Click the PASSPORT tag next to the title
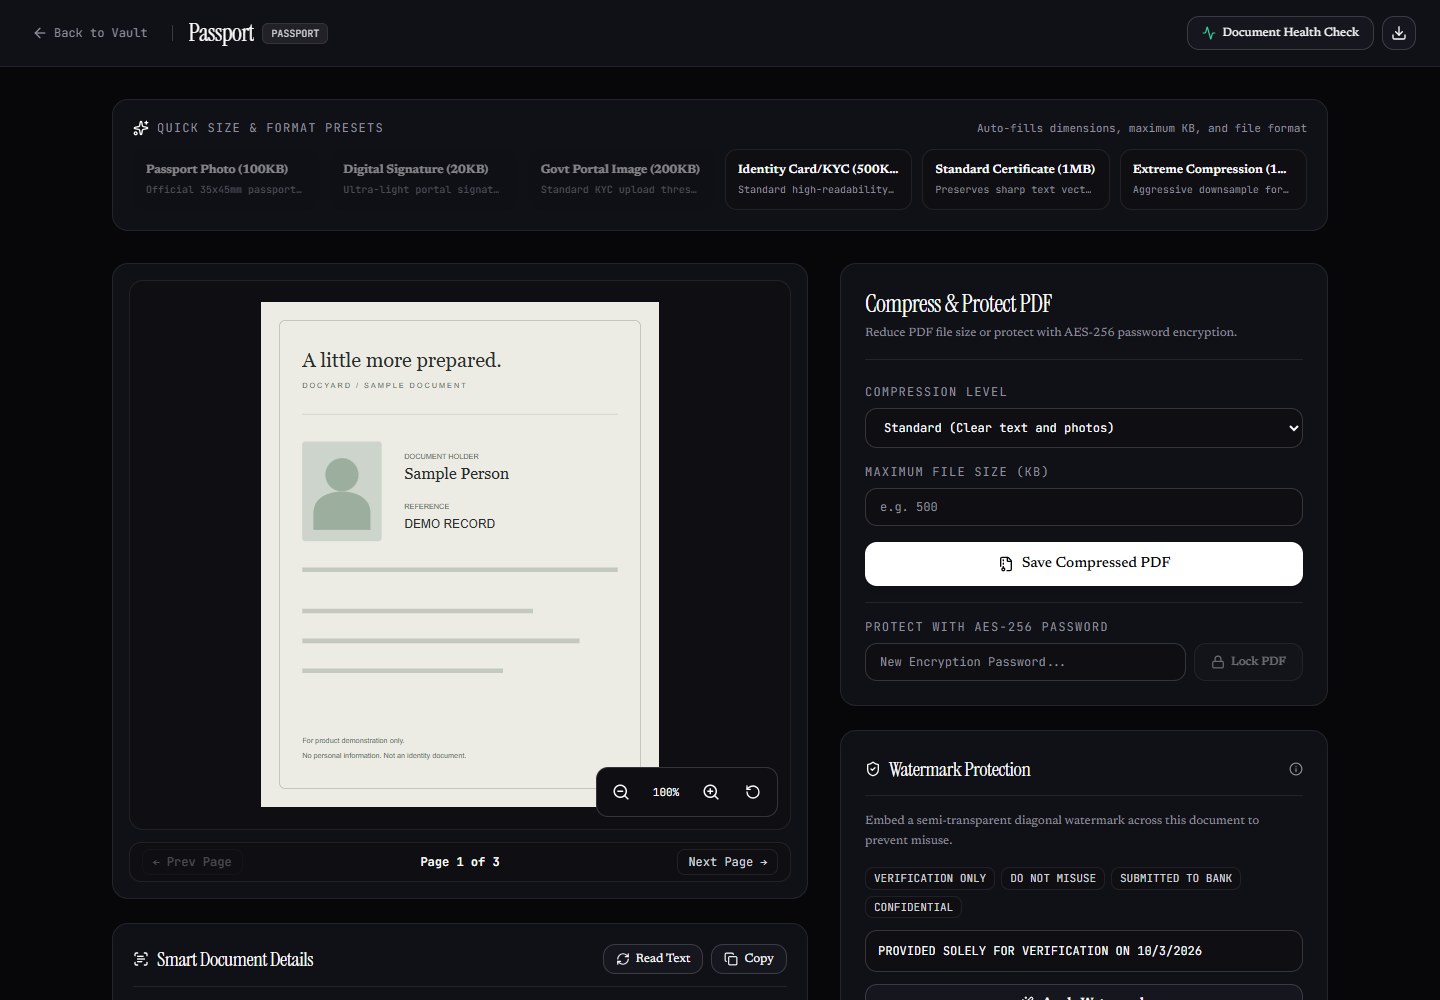 295,33
